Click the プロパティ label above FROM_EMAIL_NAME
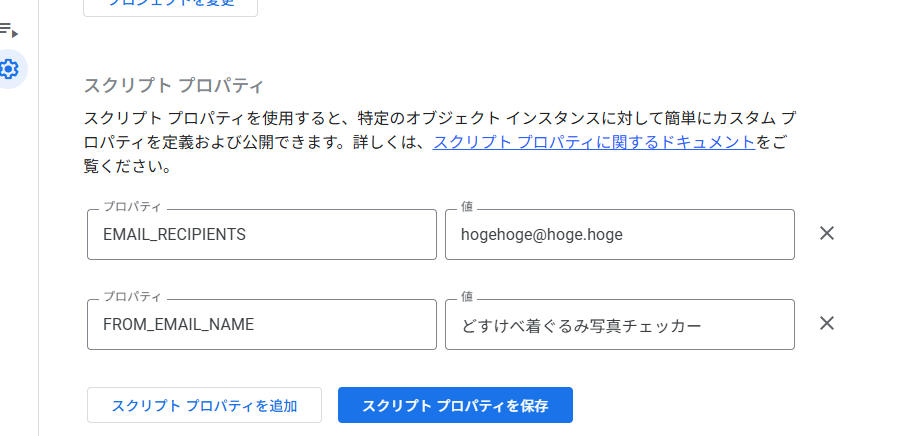The height and width of the screenshot is (436, 921). coord(132,297)
